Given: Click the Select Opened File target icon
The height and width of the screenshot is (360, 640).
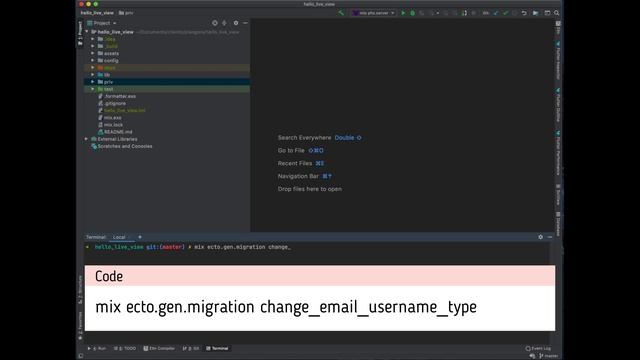Looking at the screenshot, I should point(215,23).
